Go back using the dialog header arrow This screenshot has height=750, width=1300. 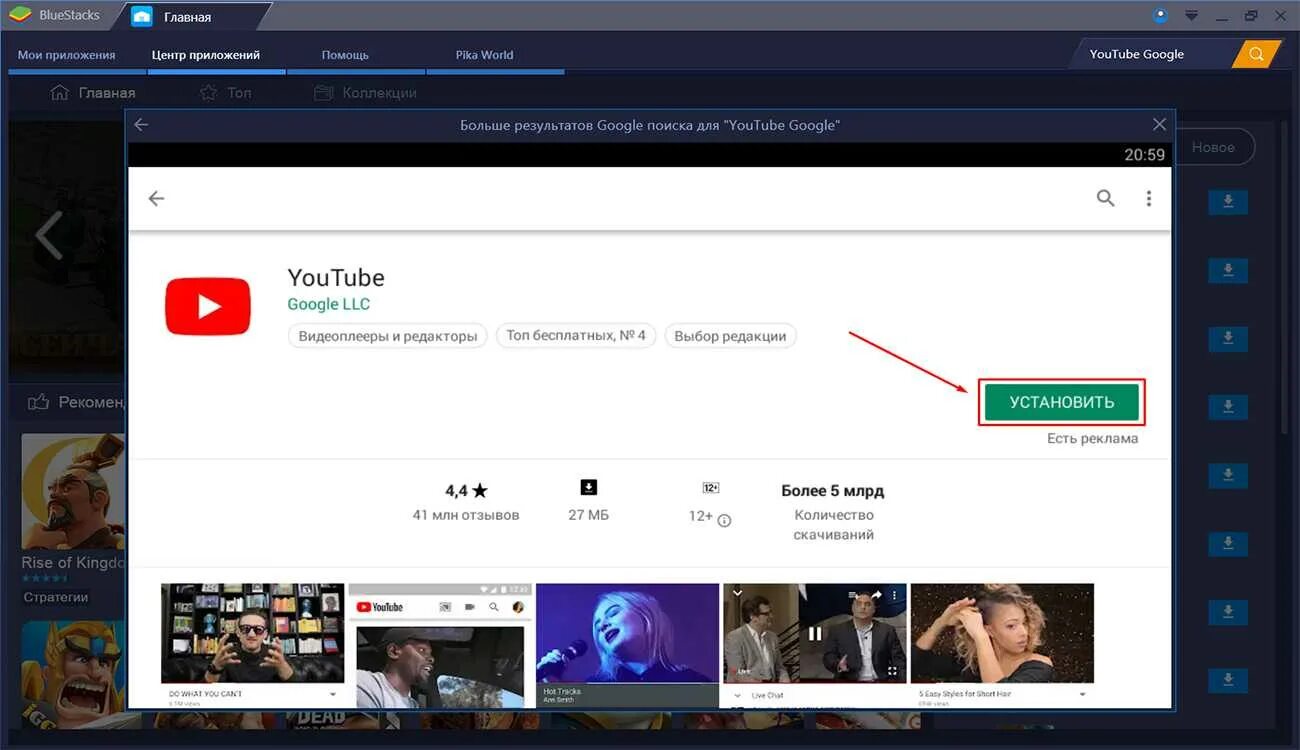point(141,125)
